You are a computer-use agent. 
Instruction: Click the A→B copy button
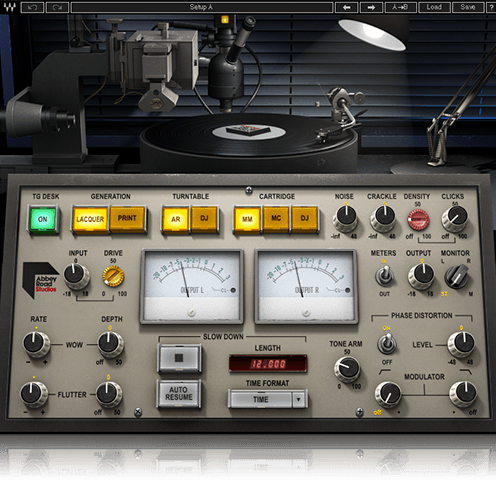pos(400,7)
